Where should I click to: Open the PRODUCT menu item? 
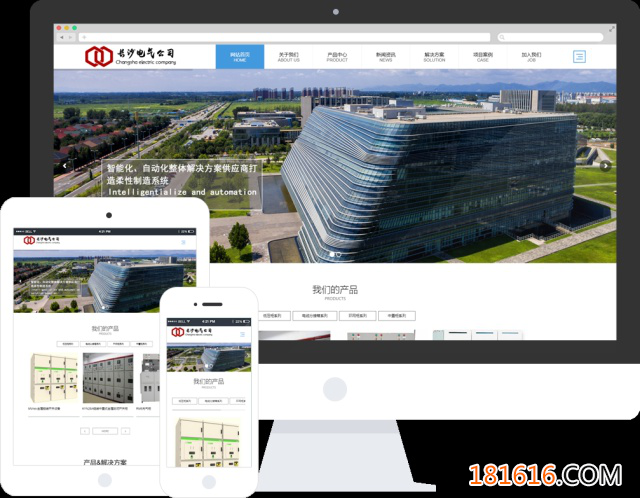337,57
